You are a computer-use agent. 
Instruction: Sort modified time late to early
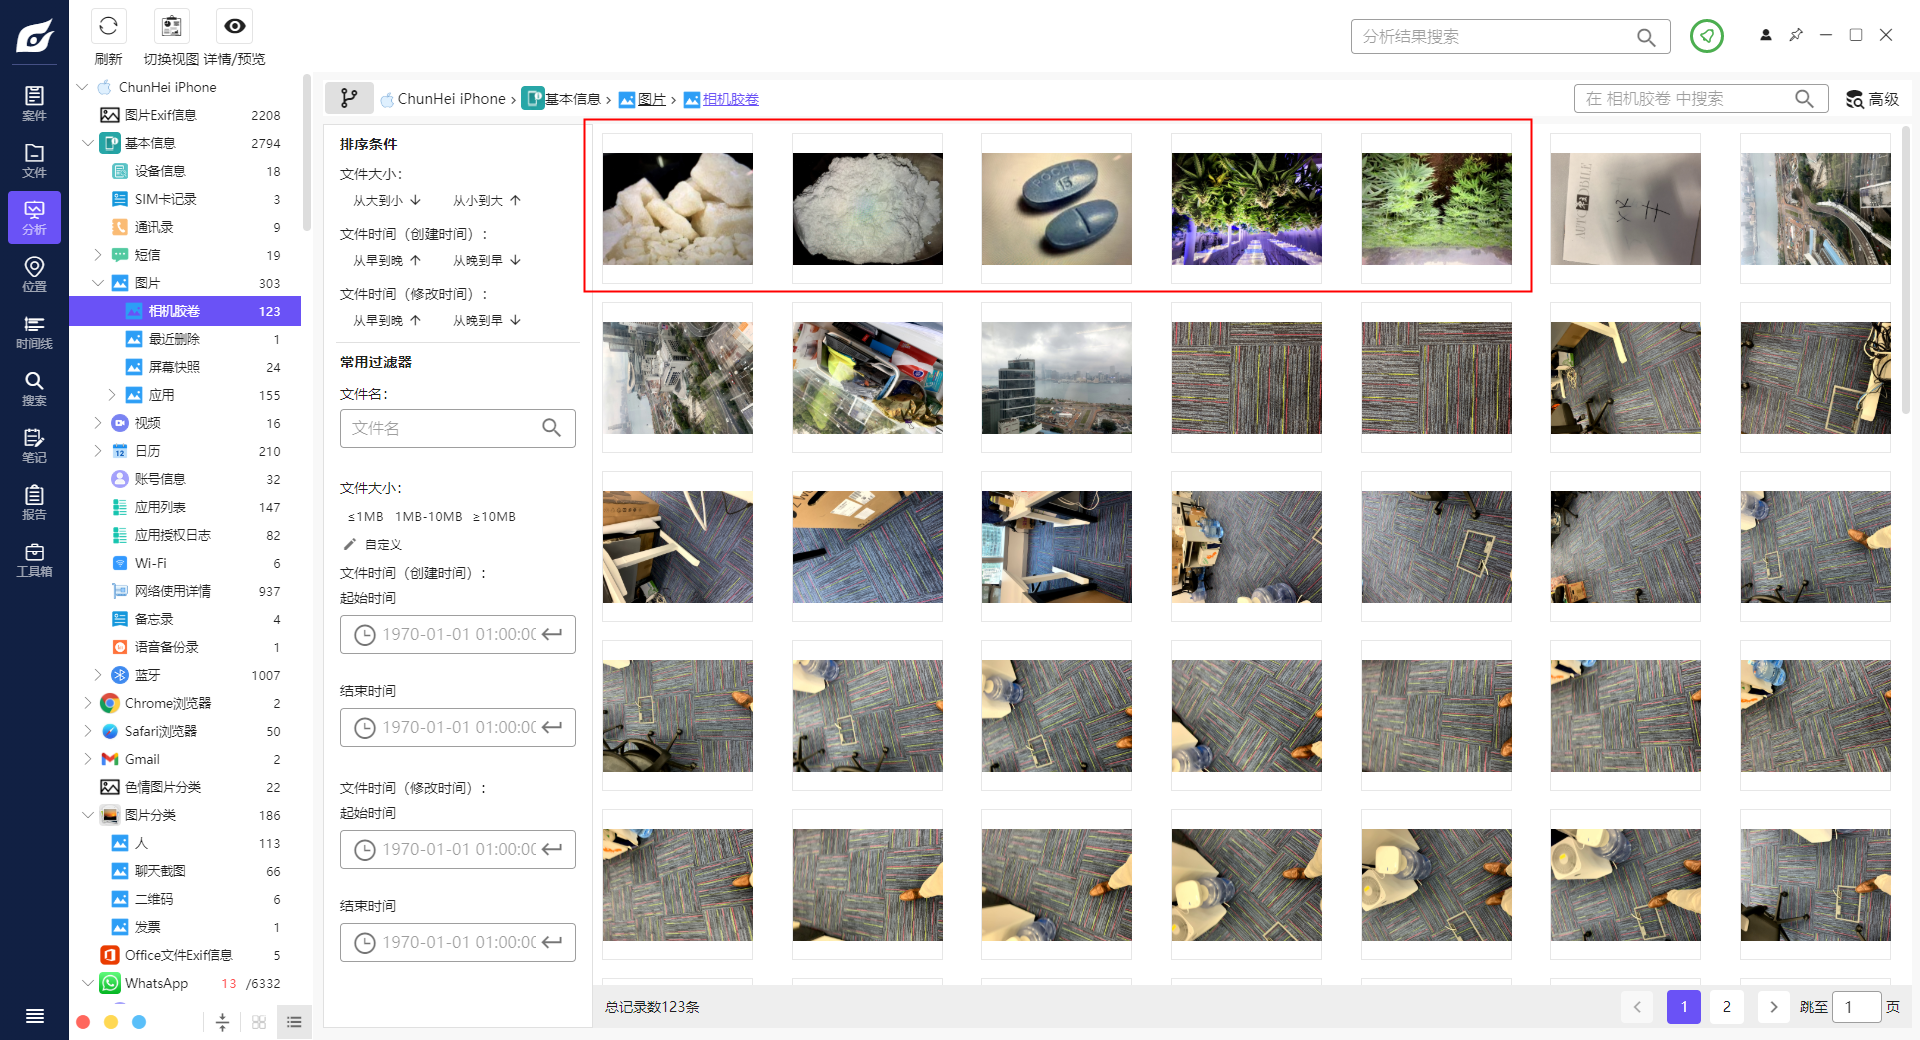click(x=487, y=321)
